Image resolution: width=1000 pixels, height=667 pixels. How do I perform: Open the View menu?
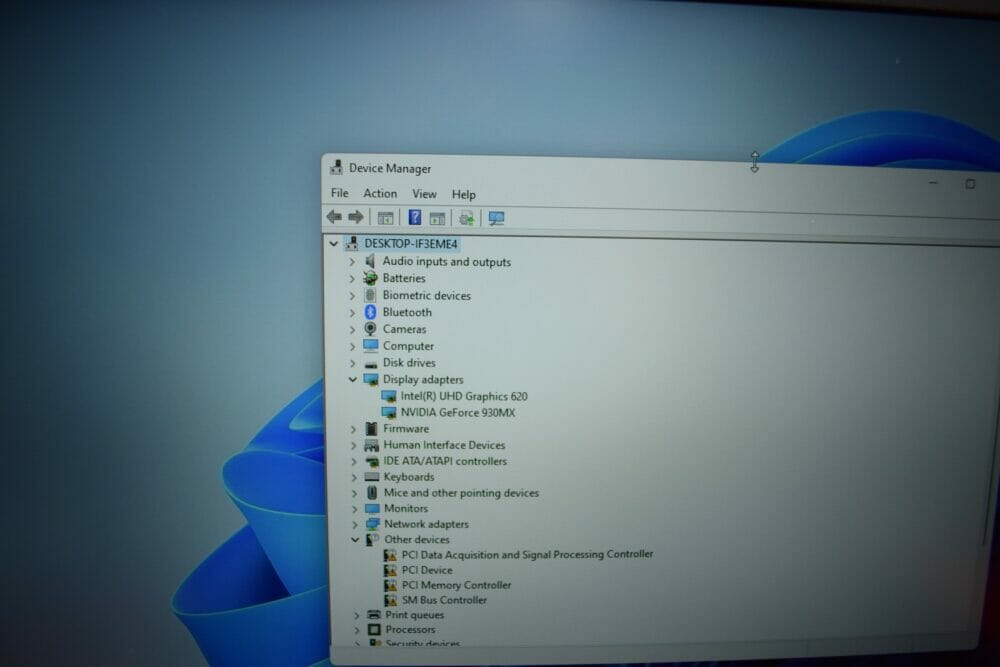(x=424, y=194)
